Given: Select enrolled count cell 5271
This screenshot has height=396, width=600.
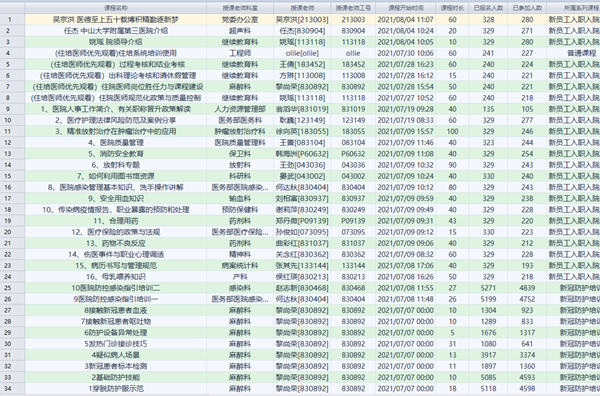Looking at the screenshot, I should (x=488, y=288).
